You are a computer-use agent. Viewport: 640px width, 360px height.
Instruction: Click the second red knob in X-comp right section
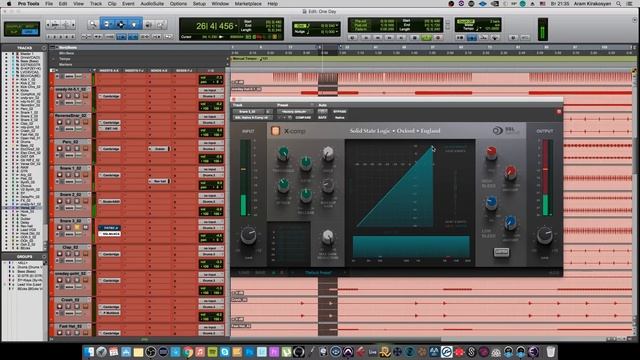pos(510,173)
